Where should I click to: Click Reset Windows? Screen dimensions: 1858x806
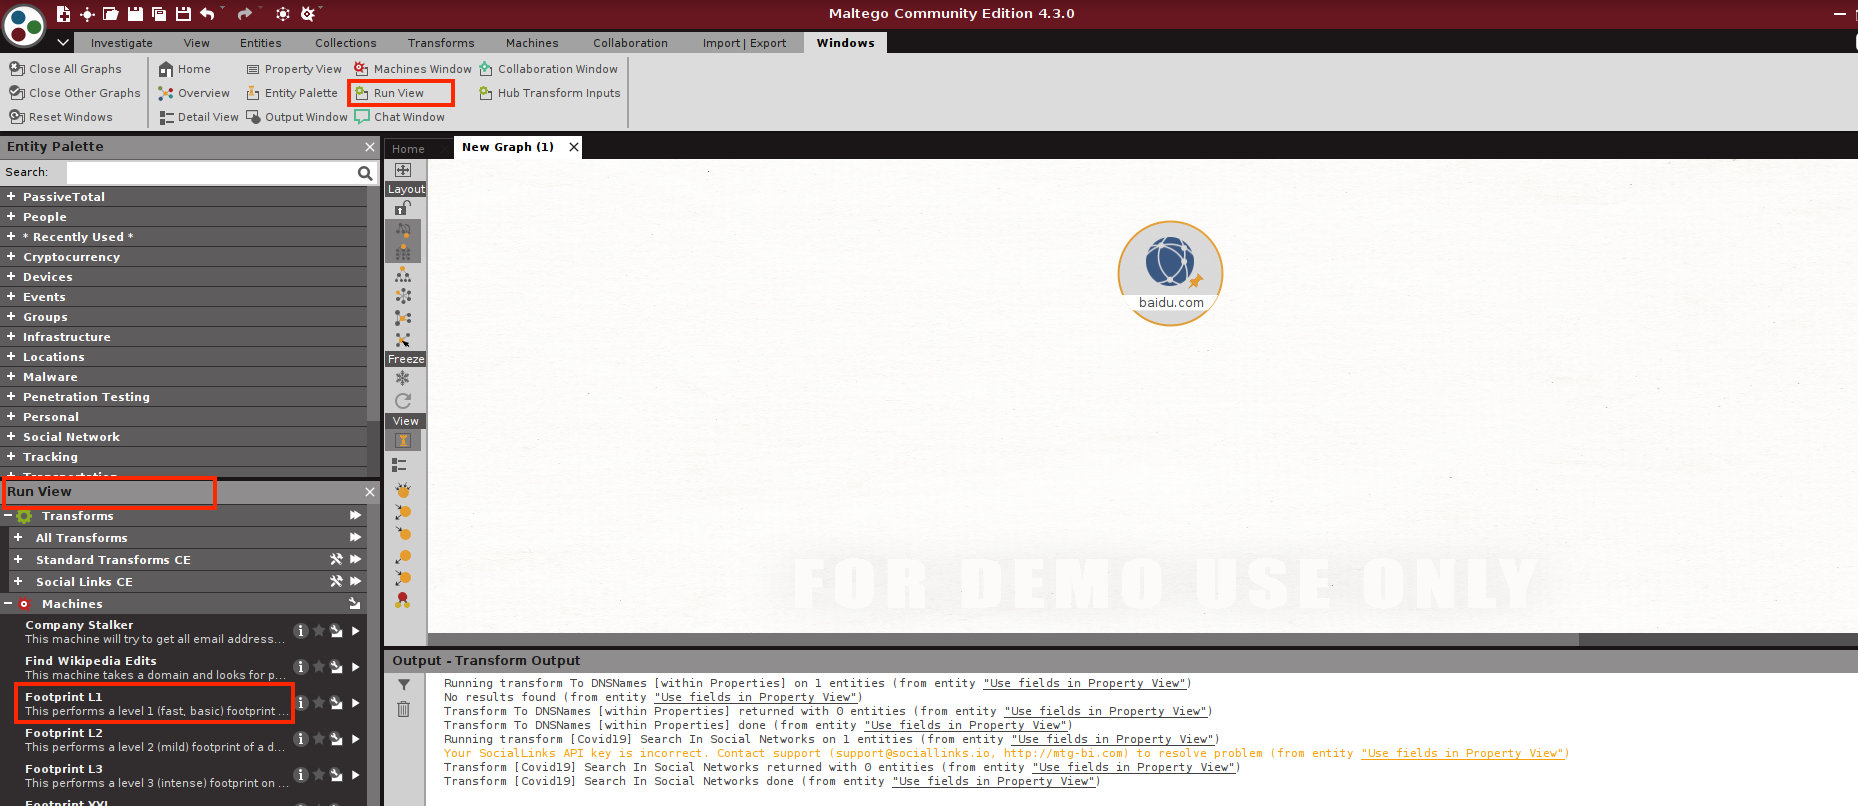[61, 117]
